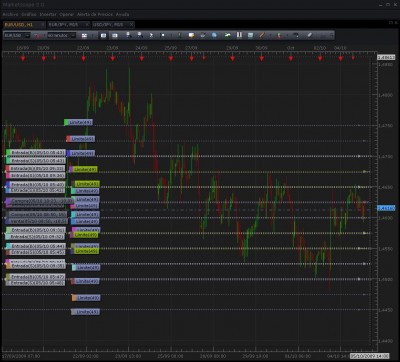Click the red arrow marker under date 22/09
This screenshot has width=400, height=362.
(x=83, y=58)
